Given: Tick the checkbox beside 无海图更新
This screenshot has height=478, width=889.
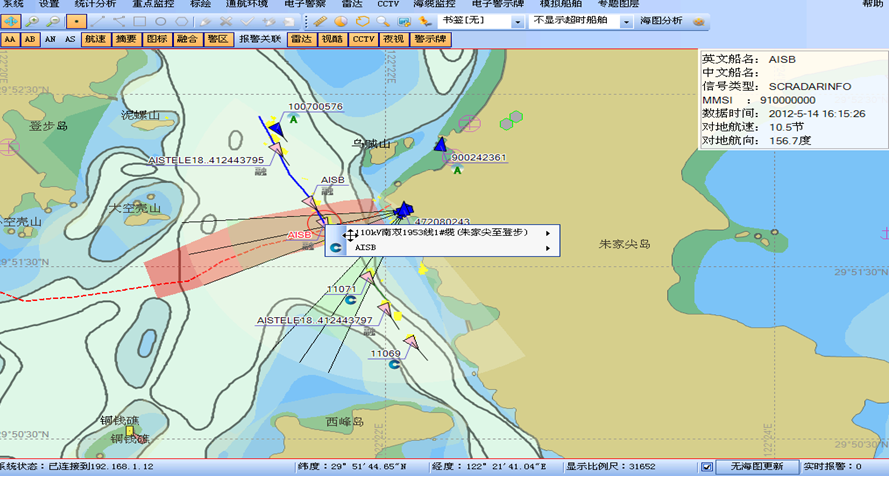Looking at the screenshot, I should click(707, 467).
